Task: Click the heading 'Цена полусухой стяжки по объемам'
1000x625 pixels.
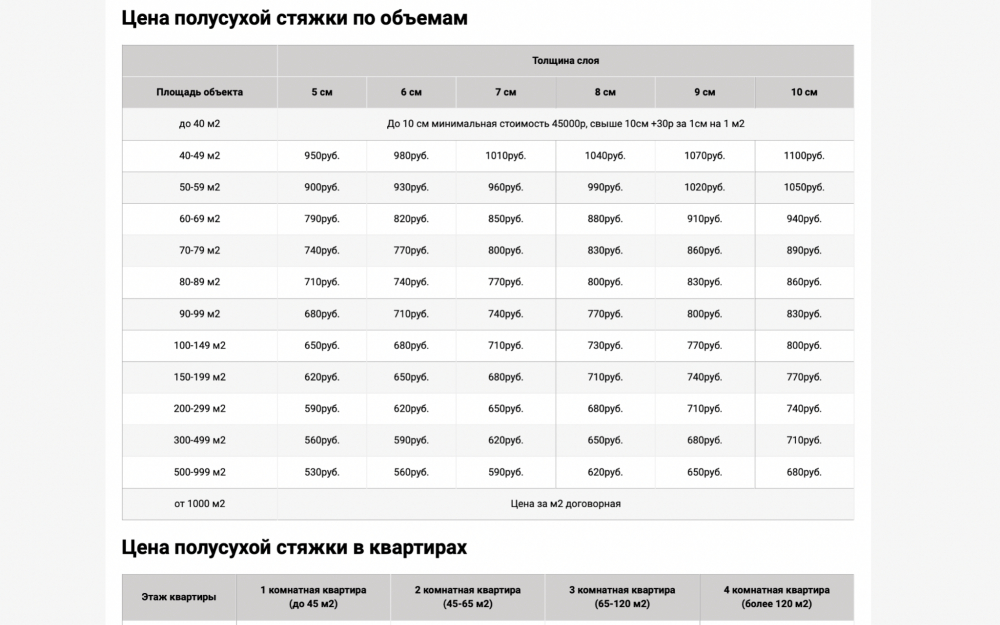Action: [294, 18]
